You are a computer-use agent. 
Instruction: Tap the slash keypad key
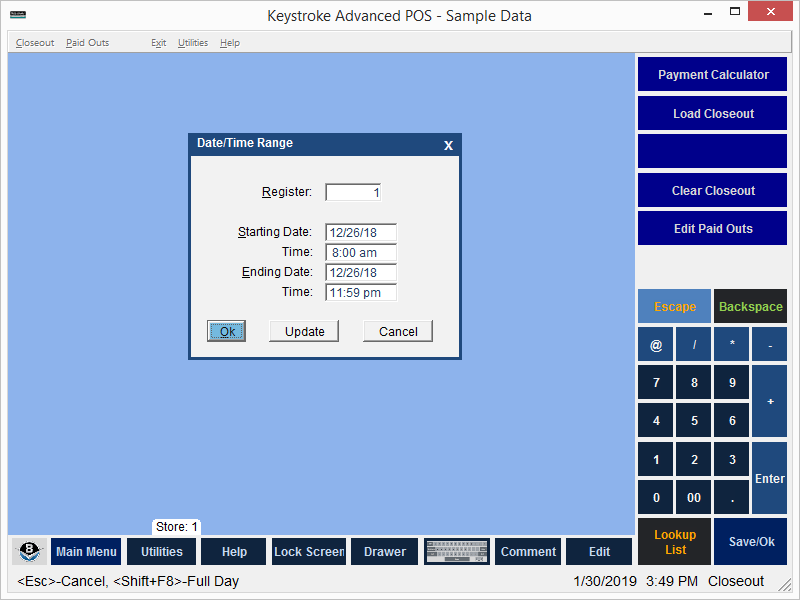[x=694, y=344]
